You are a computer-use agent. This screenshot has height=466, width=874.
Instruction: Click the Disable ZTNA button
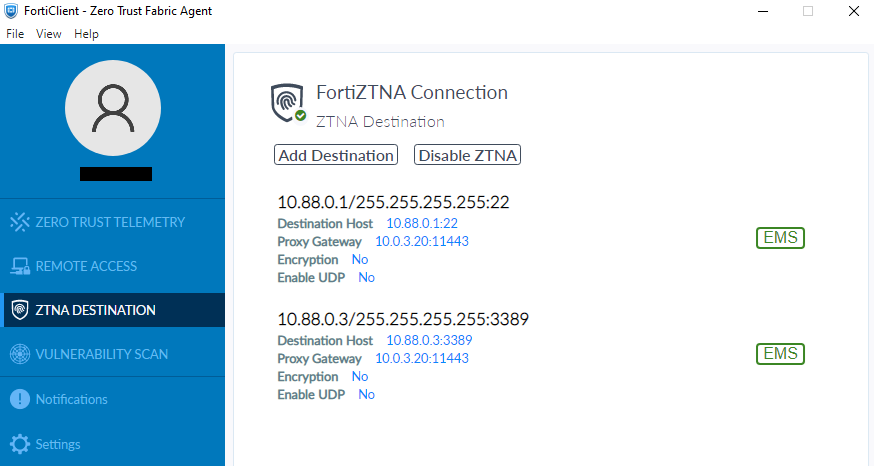point(468,155)
